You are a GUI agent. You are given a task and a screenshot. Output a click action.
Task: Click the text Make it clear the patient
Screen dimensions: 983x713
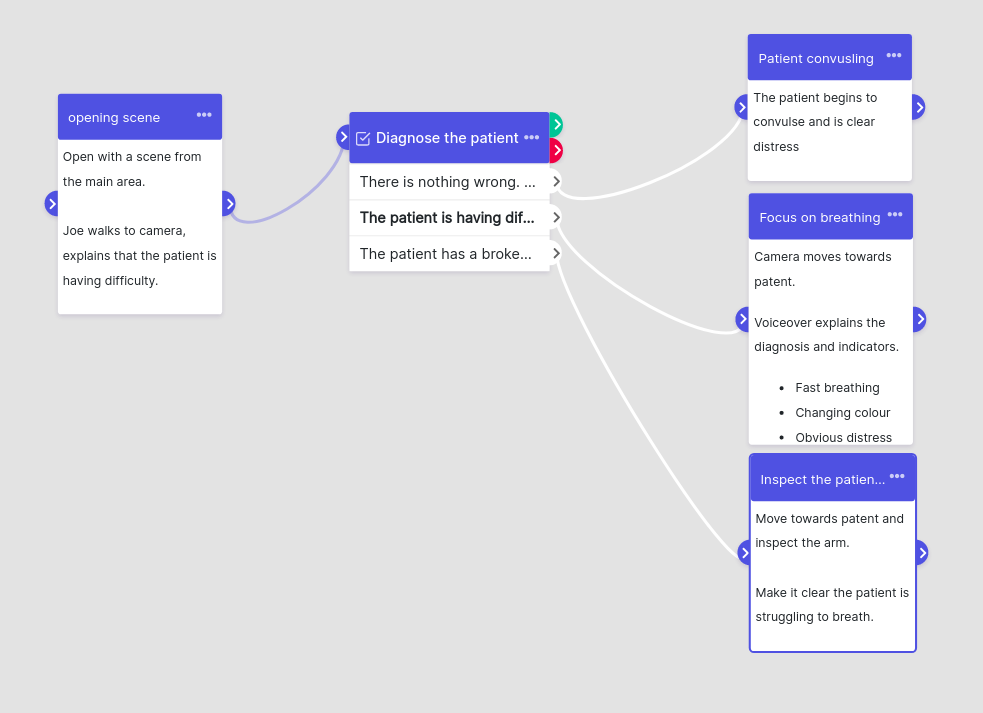click(832, 605)
